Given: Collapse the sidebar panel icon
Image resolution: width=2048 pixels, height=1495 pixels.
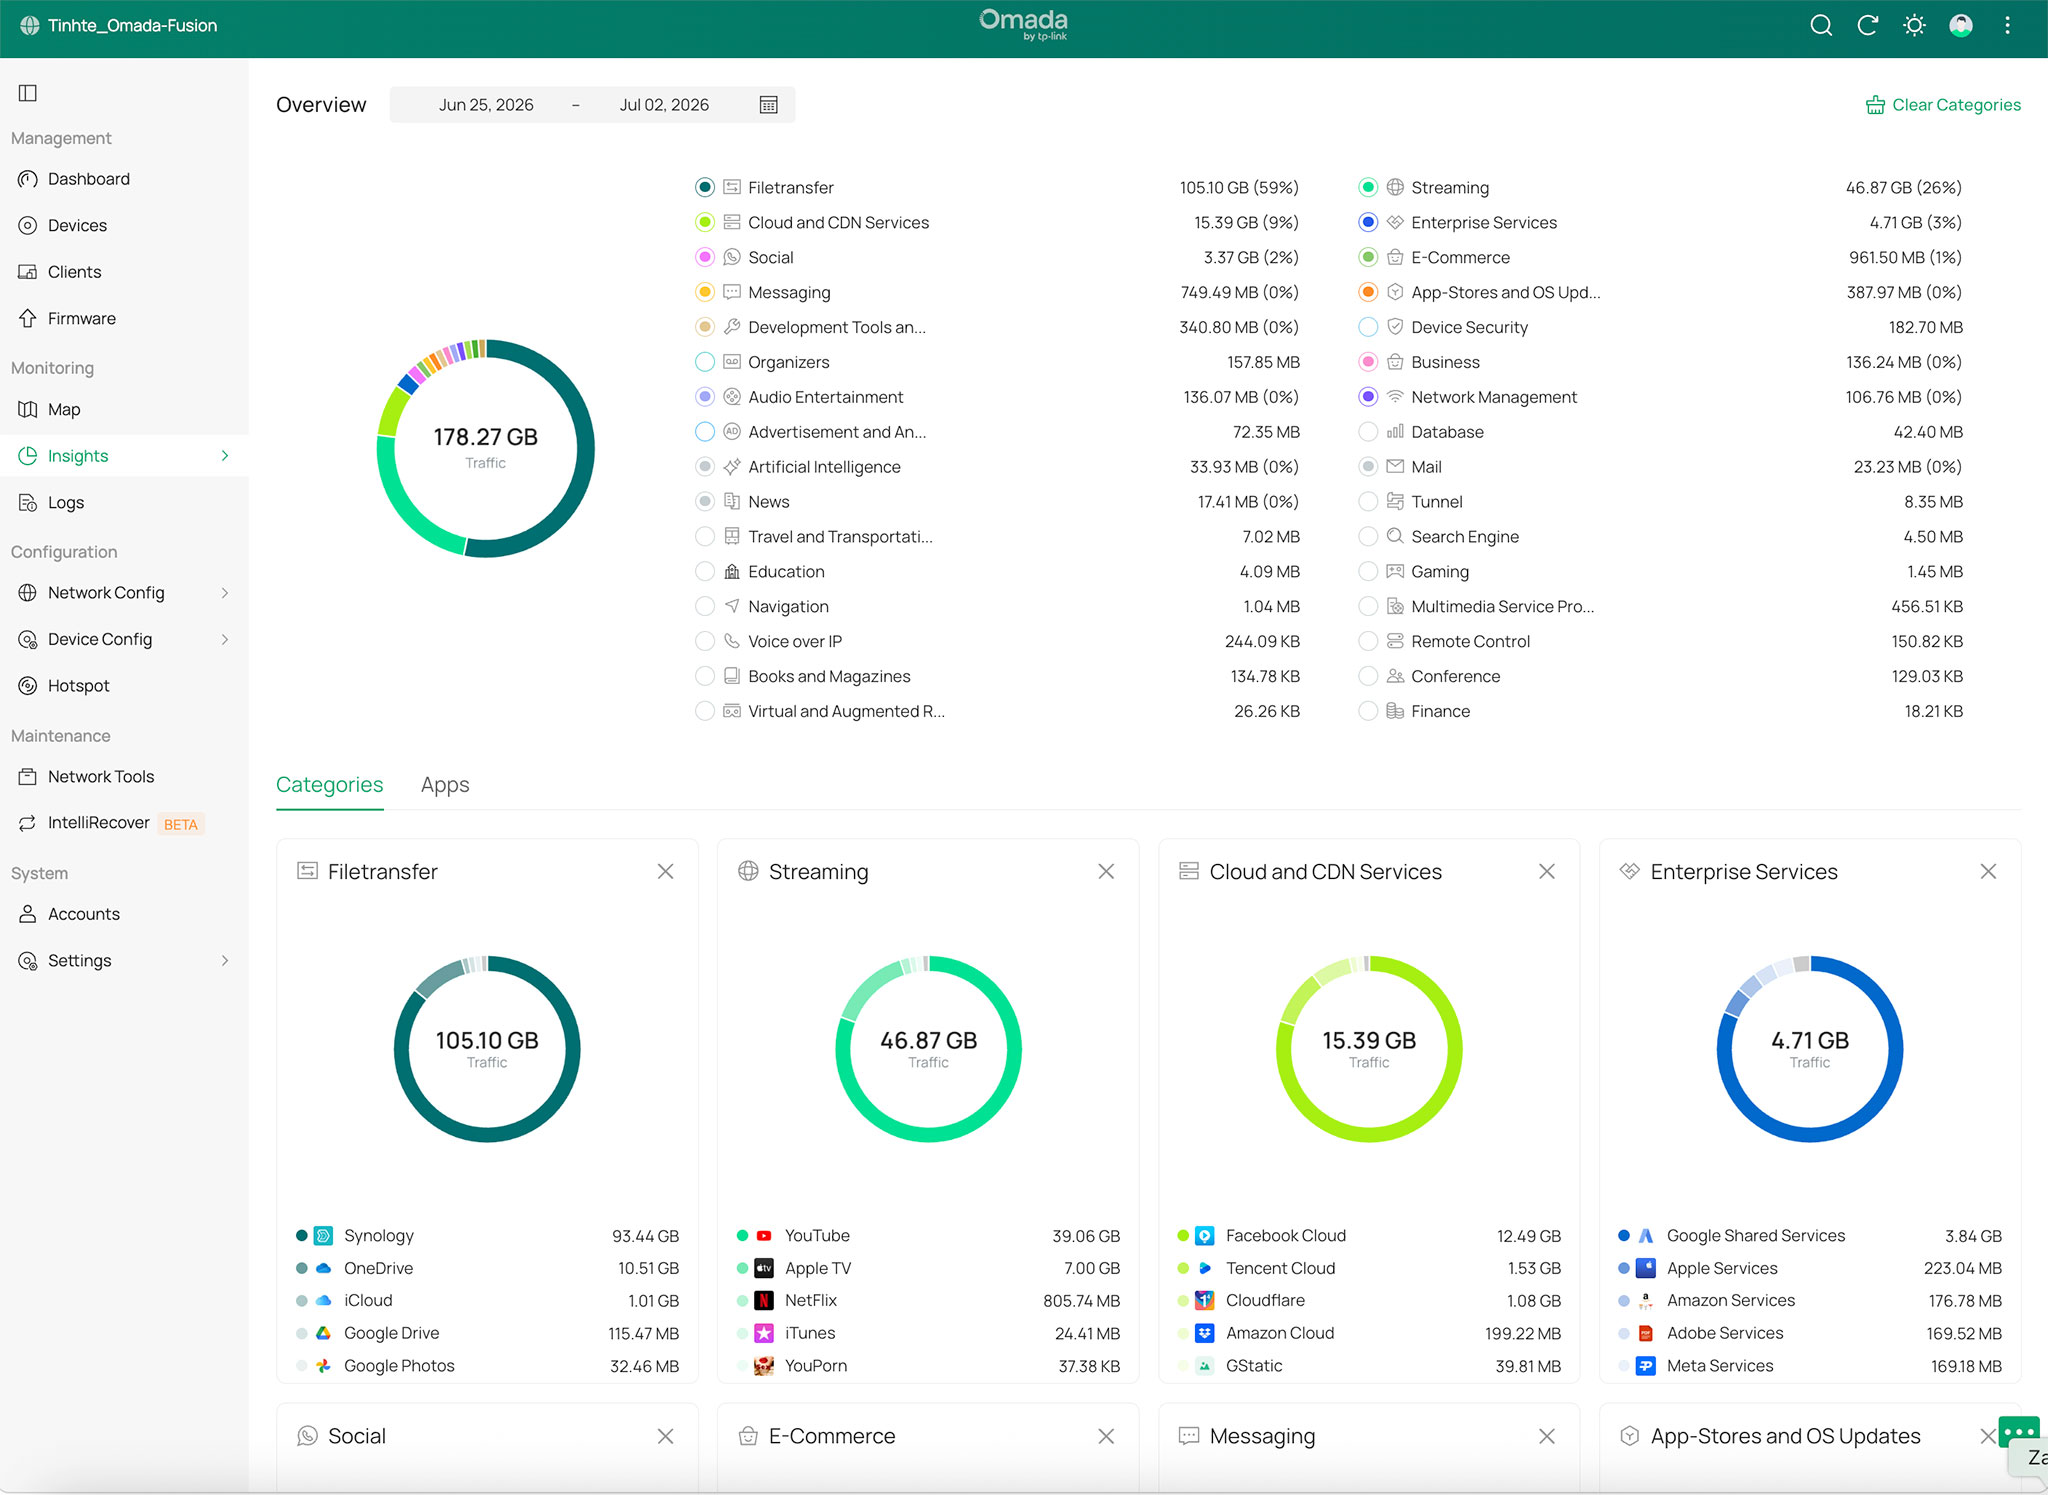Looking at the screenshot, I should (x=28, y=93).
